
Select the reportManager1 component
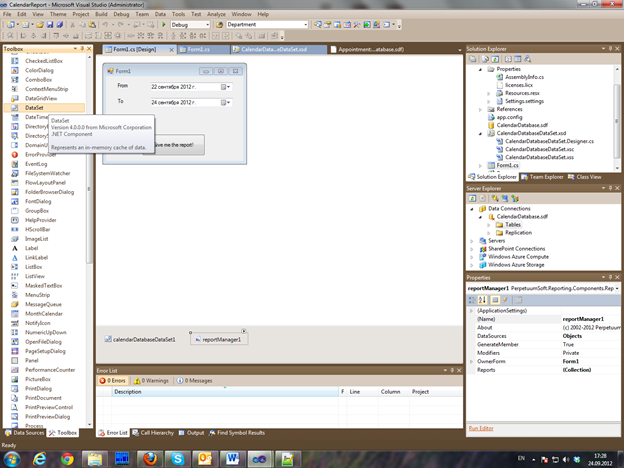(219, 339)
